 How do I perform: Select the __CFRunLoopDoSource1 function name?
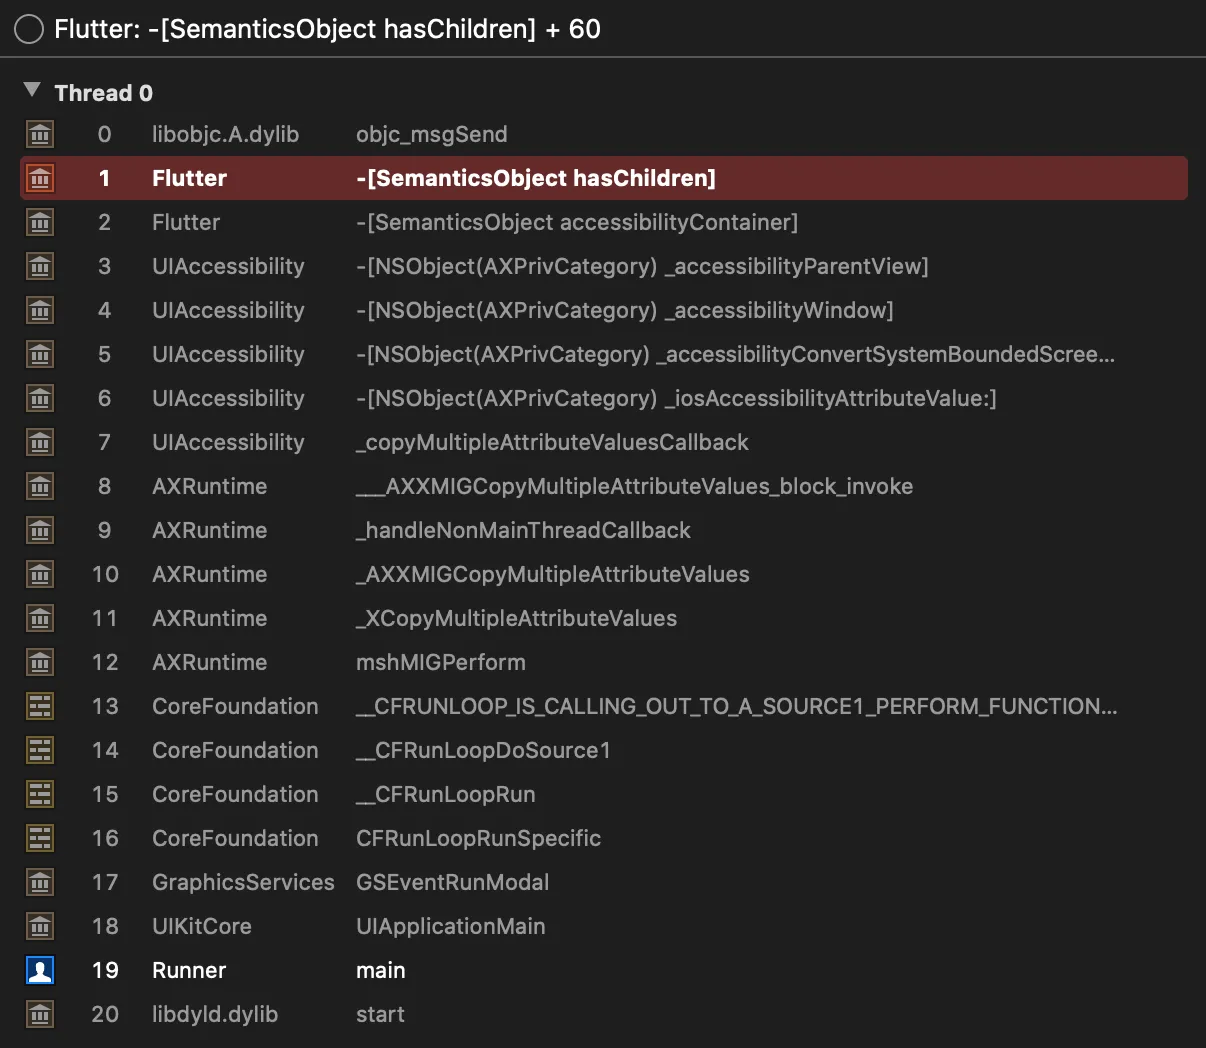(x=483, y=751)
